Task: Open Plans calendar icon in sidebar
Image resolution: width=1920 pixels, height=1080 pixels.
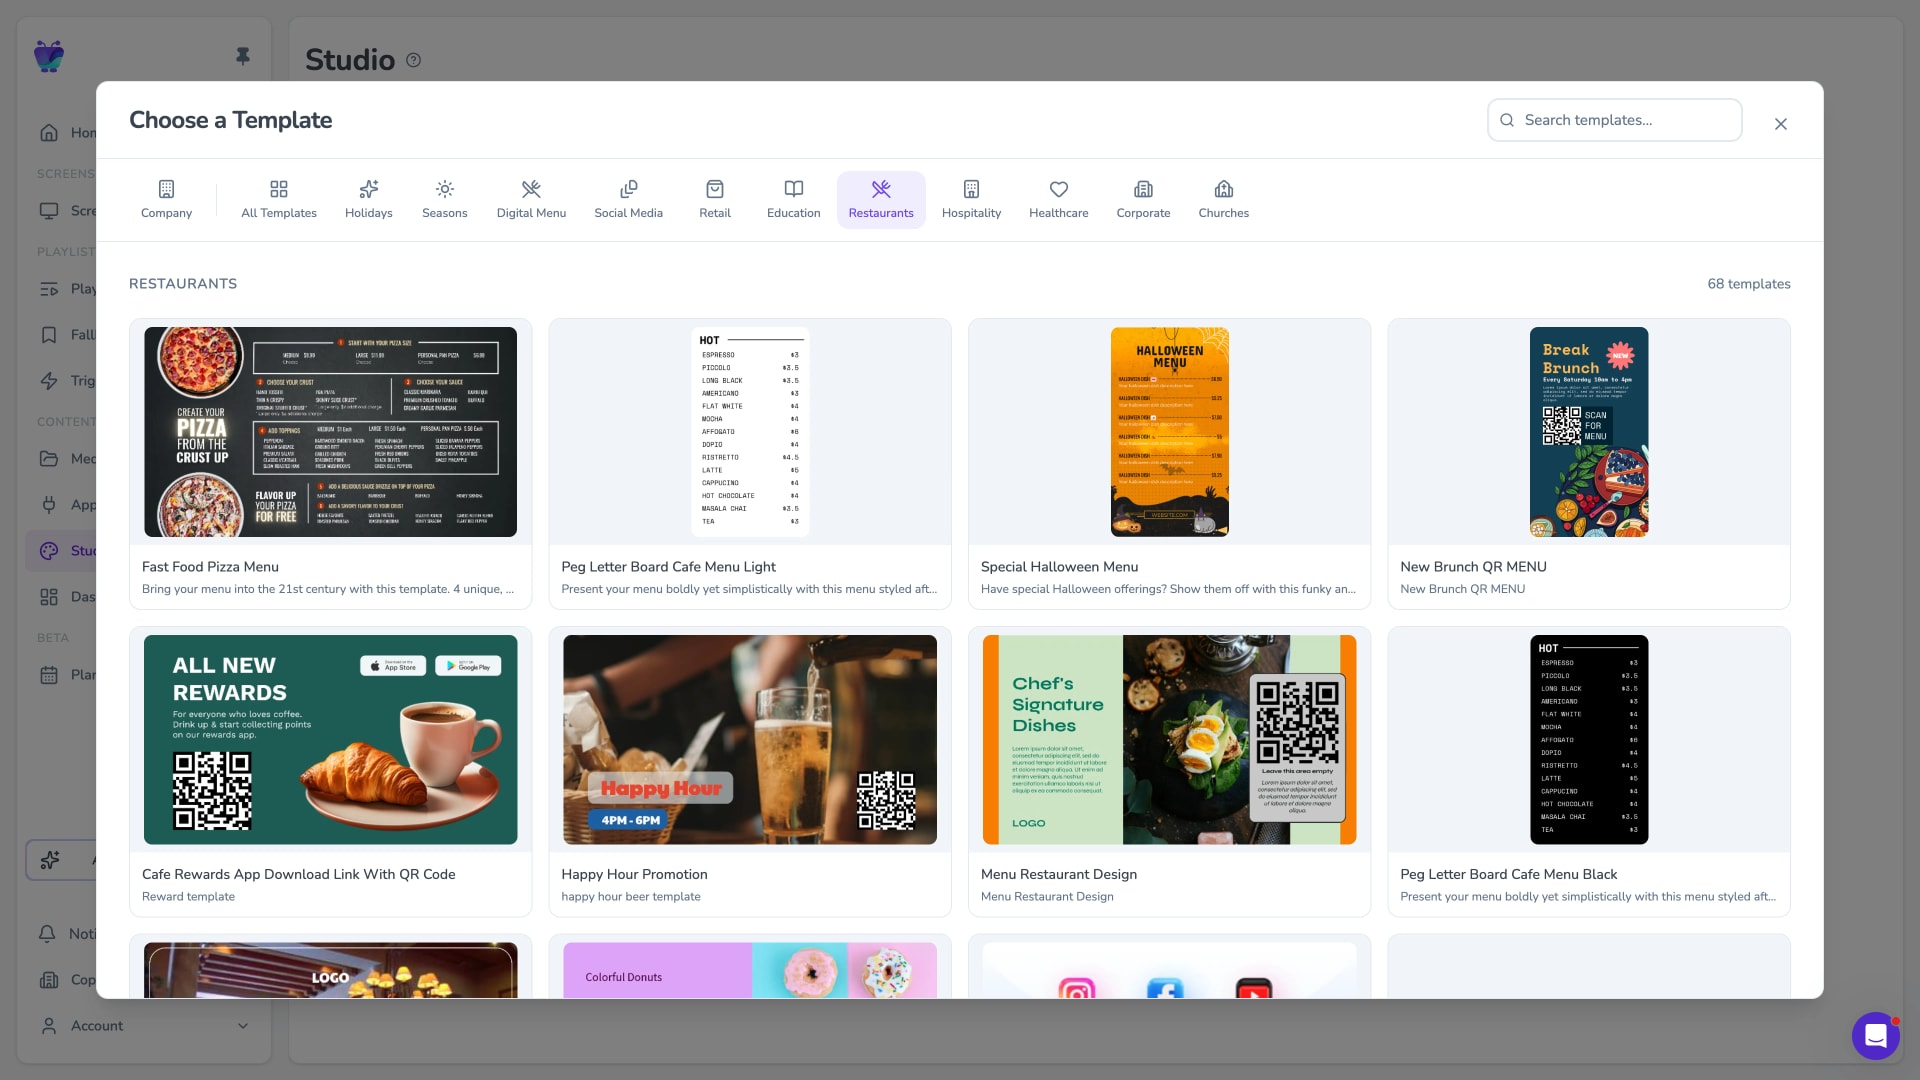Action: click(x=49, y=675)
